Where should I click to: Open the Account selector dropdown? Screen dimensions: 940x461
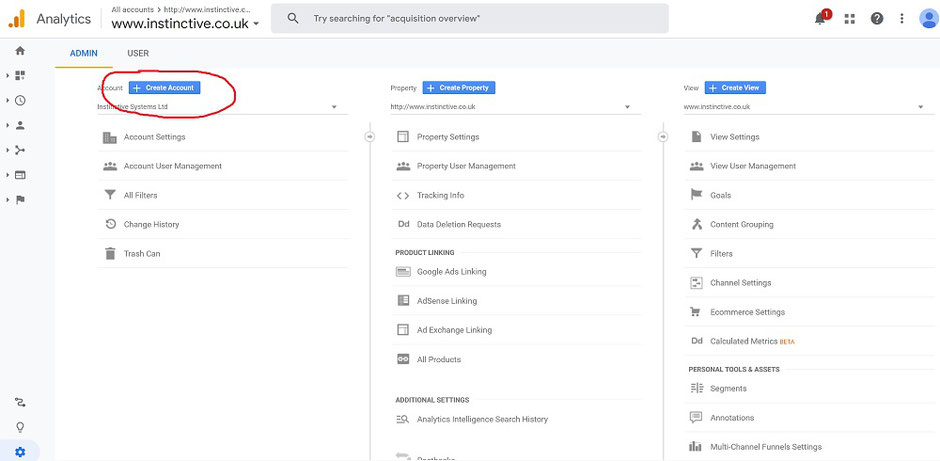pos(222,107)
